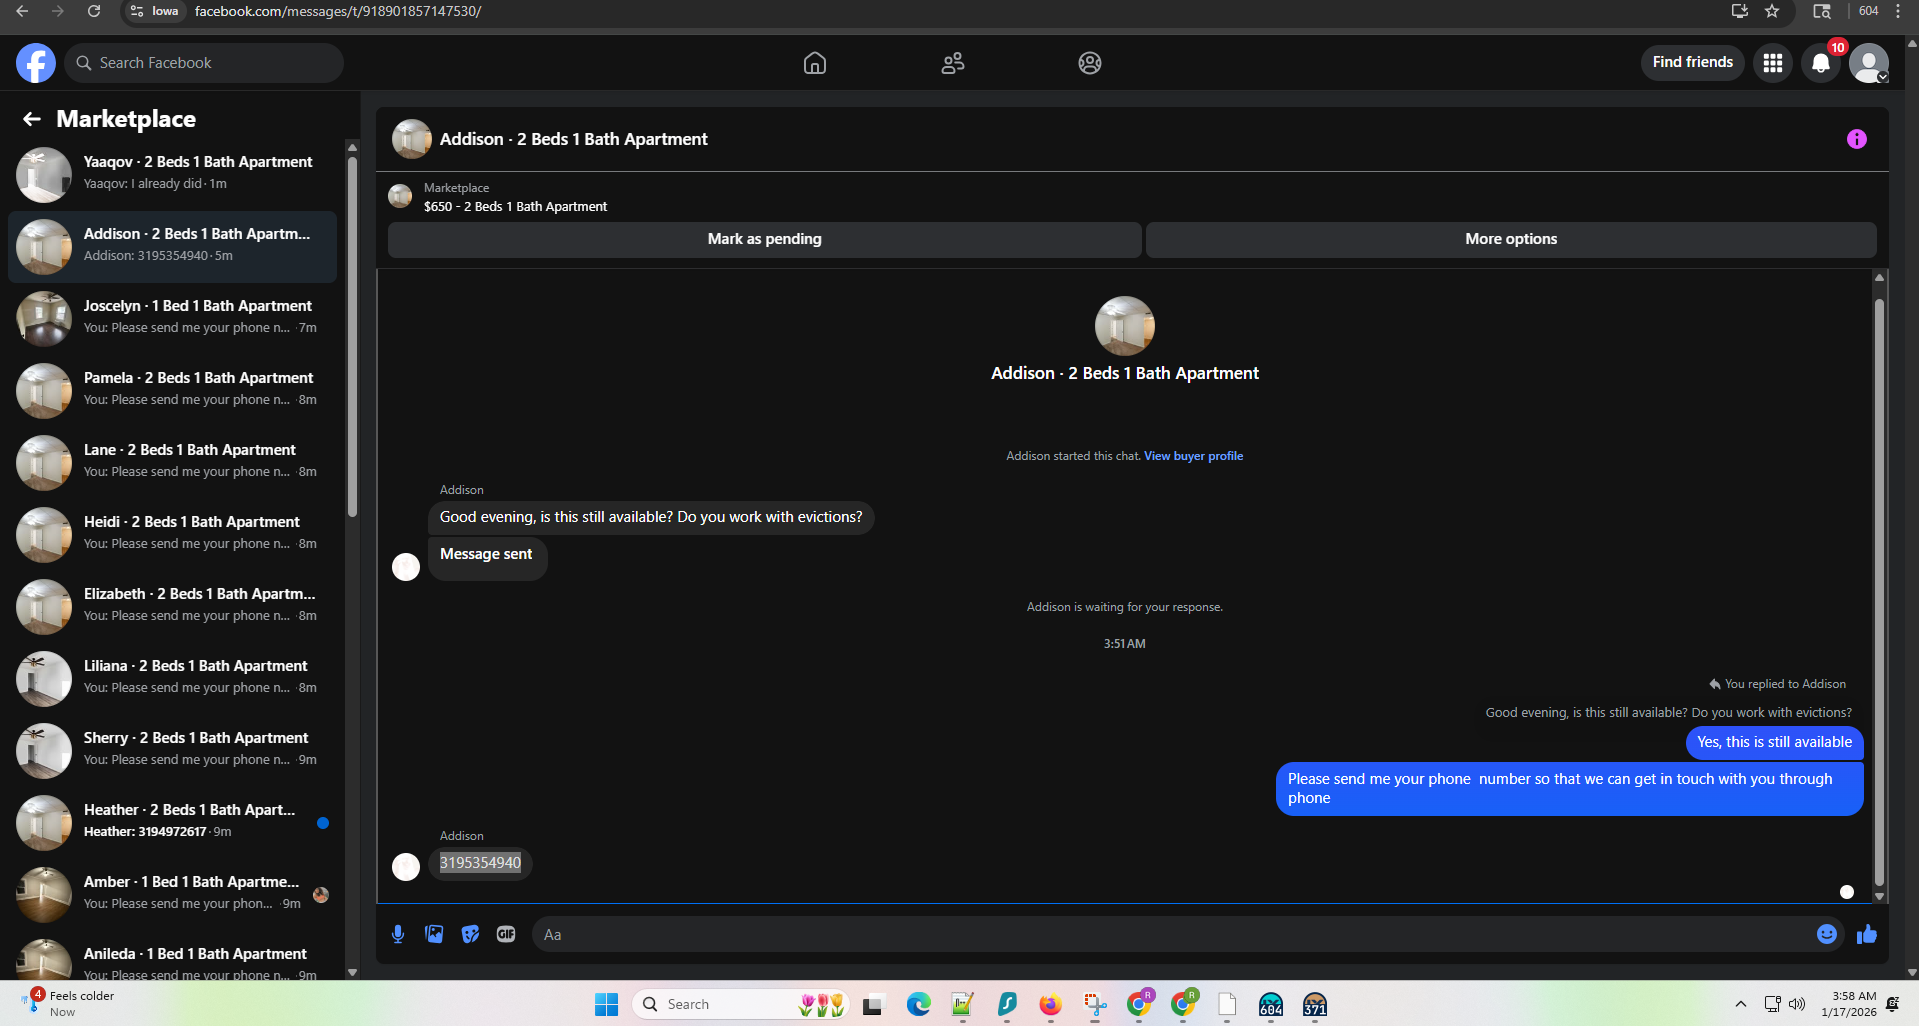Open the notifications bell

click(x=1821, y=63)
